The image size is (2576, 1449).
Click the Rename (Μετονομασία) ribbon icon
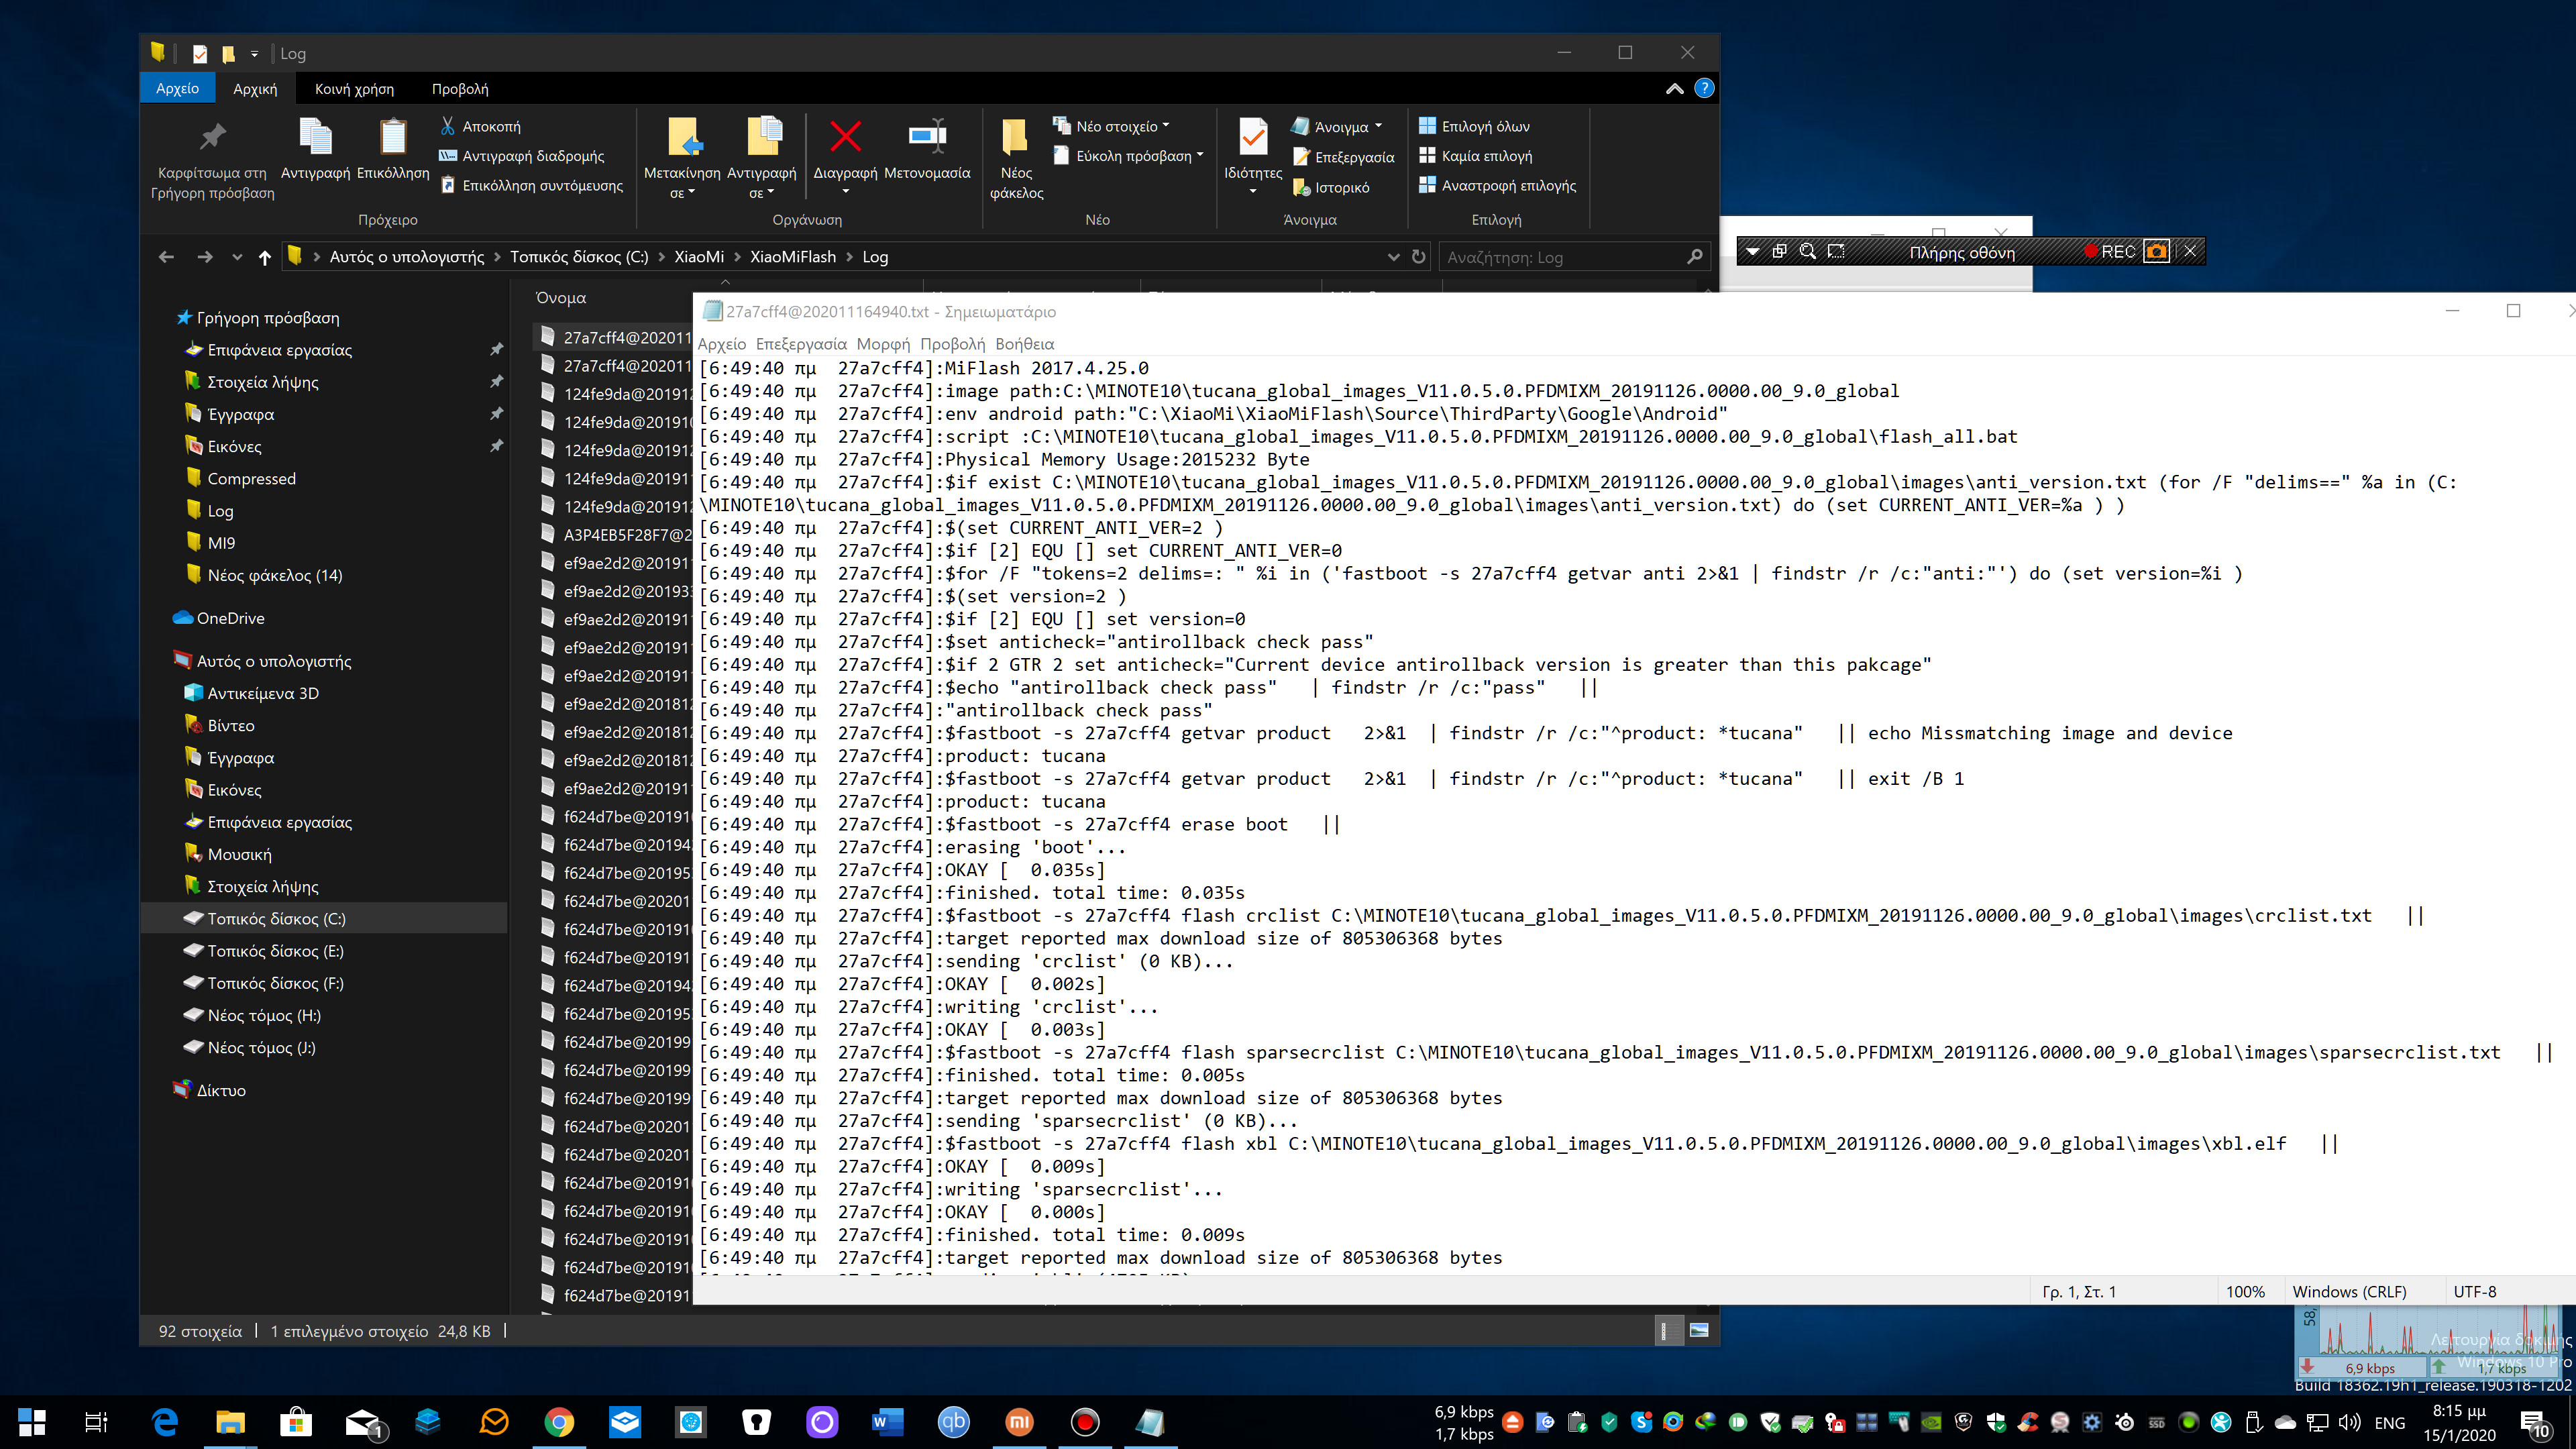pyautogui.click(x=927, y=137)
